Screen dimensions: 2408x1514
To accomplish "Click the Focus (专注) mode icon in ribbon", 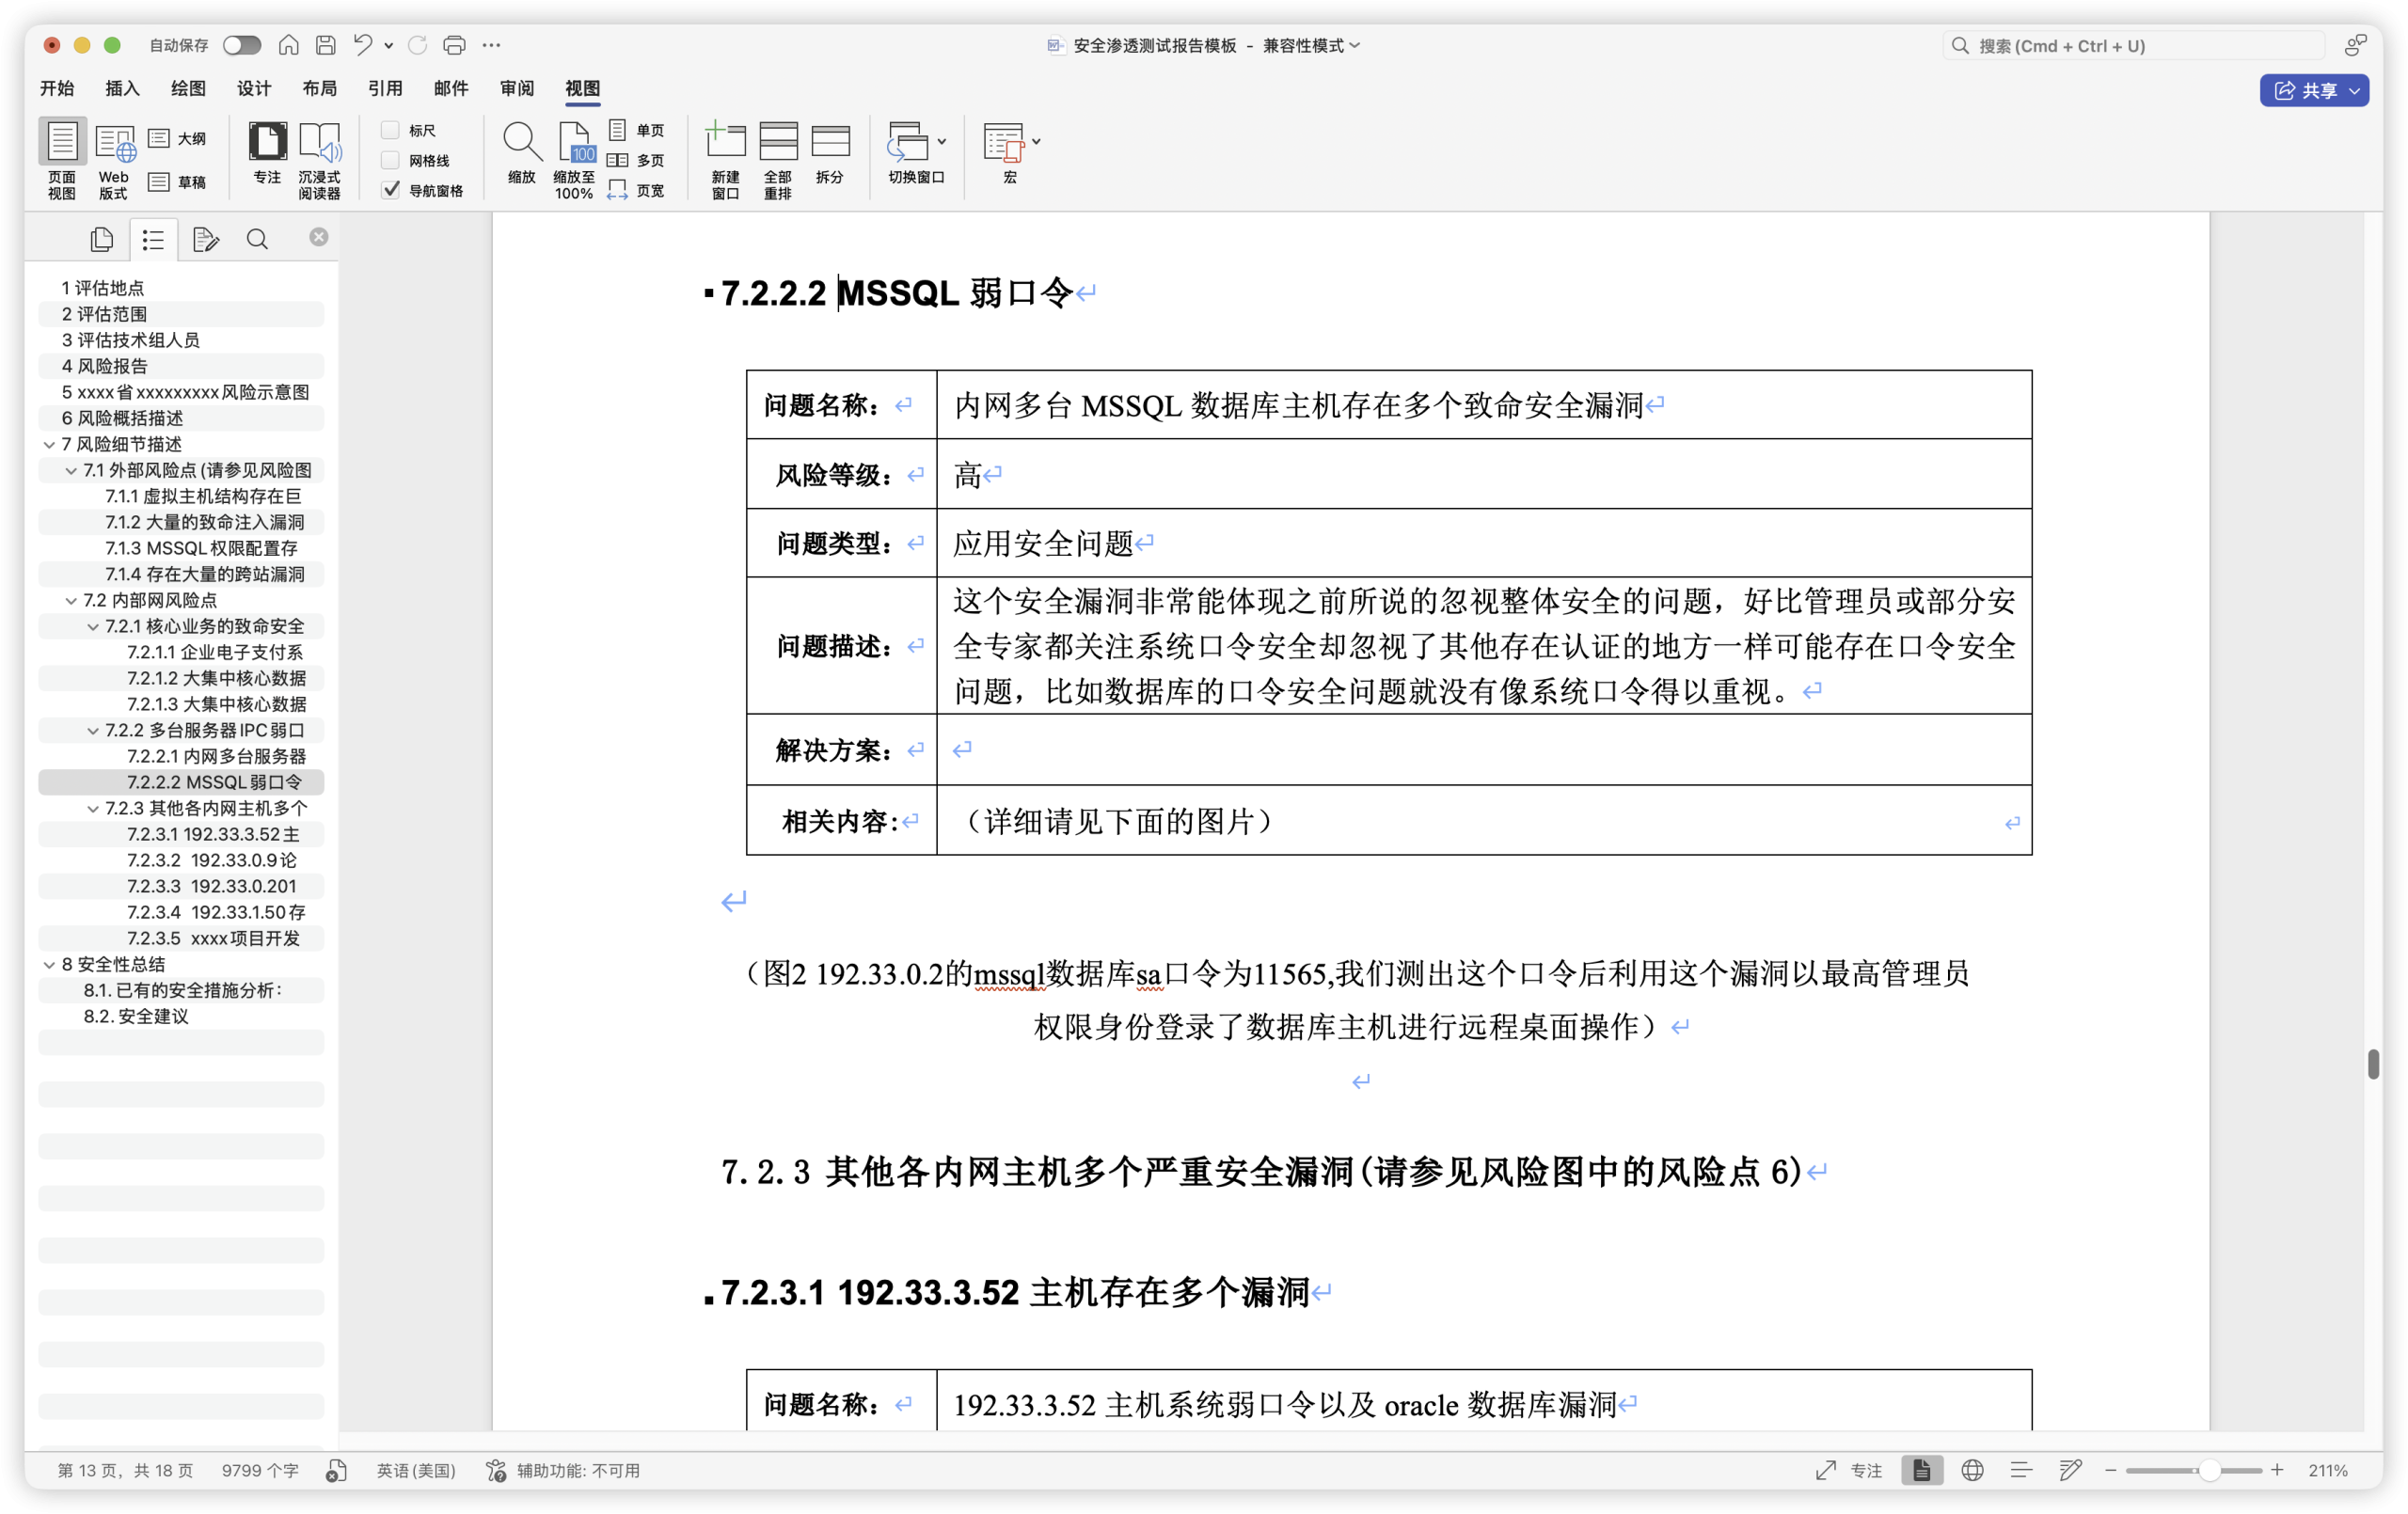I will tap(267, 143).
